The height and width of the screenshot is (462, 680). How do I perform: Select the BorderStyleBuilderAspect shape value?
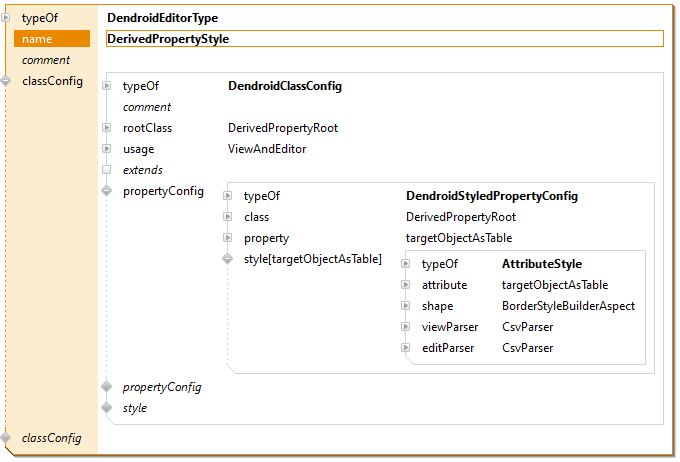[x=568, y=306]
